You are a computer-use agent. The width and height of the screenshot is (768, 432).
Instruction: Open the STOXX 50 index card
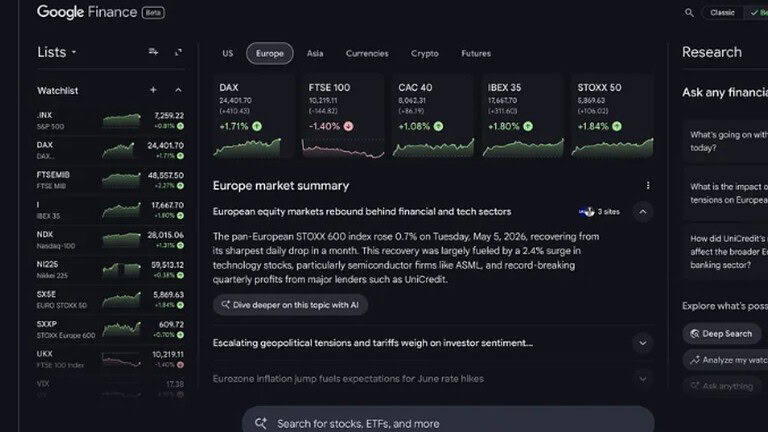point(612,117)
